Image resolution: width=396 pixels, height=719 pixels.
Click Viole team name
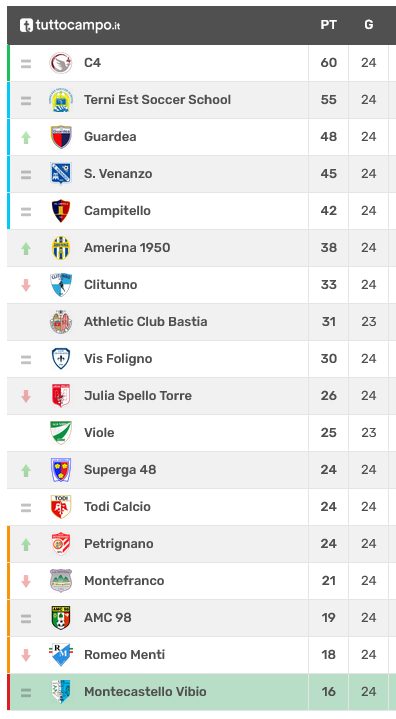[x=99, y=432]
